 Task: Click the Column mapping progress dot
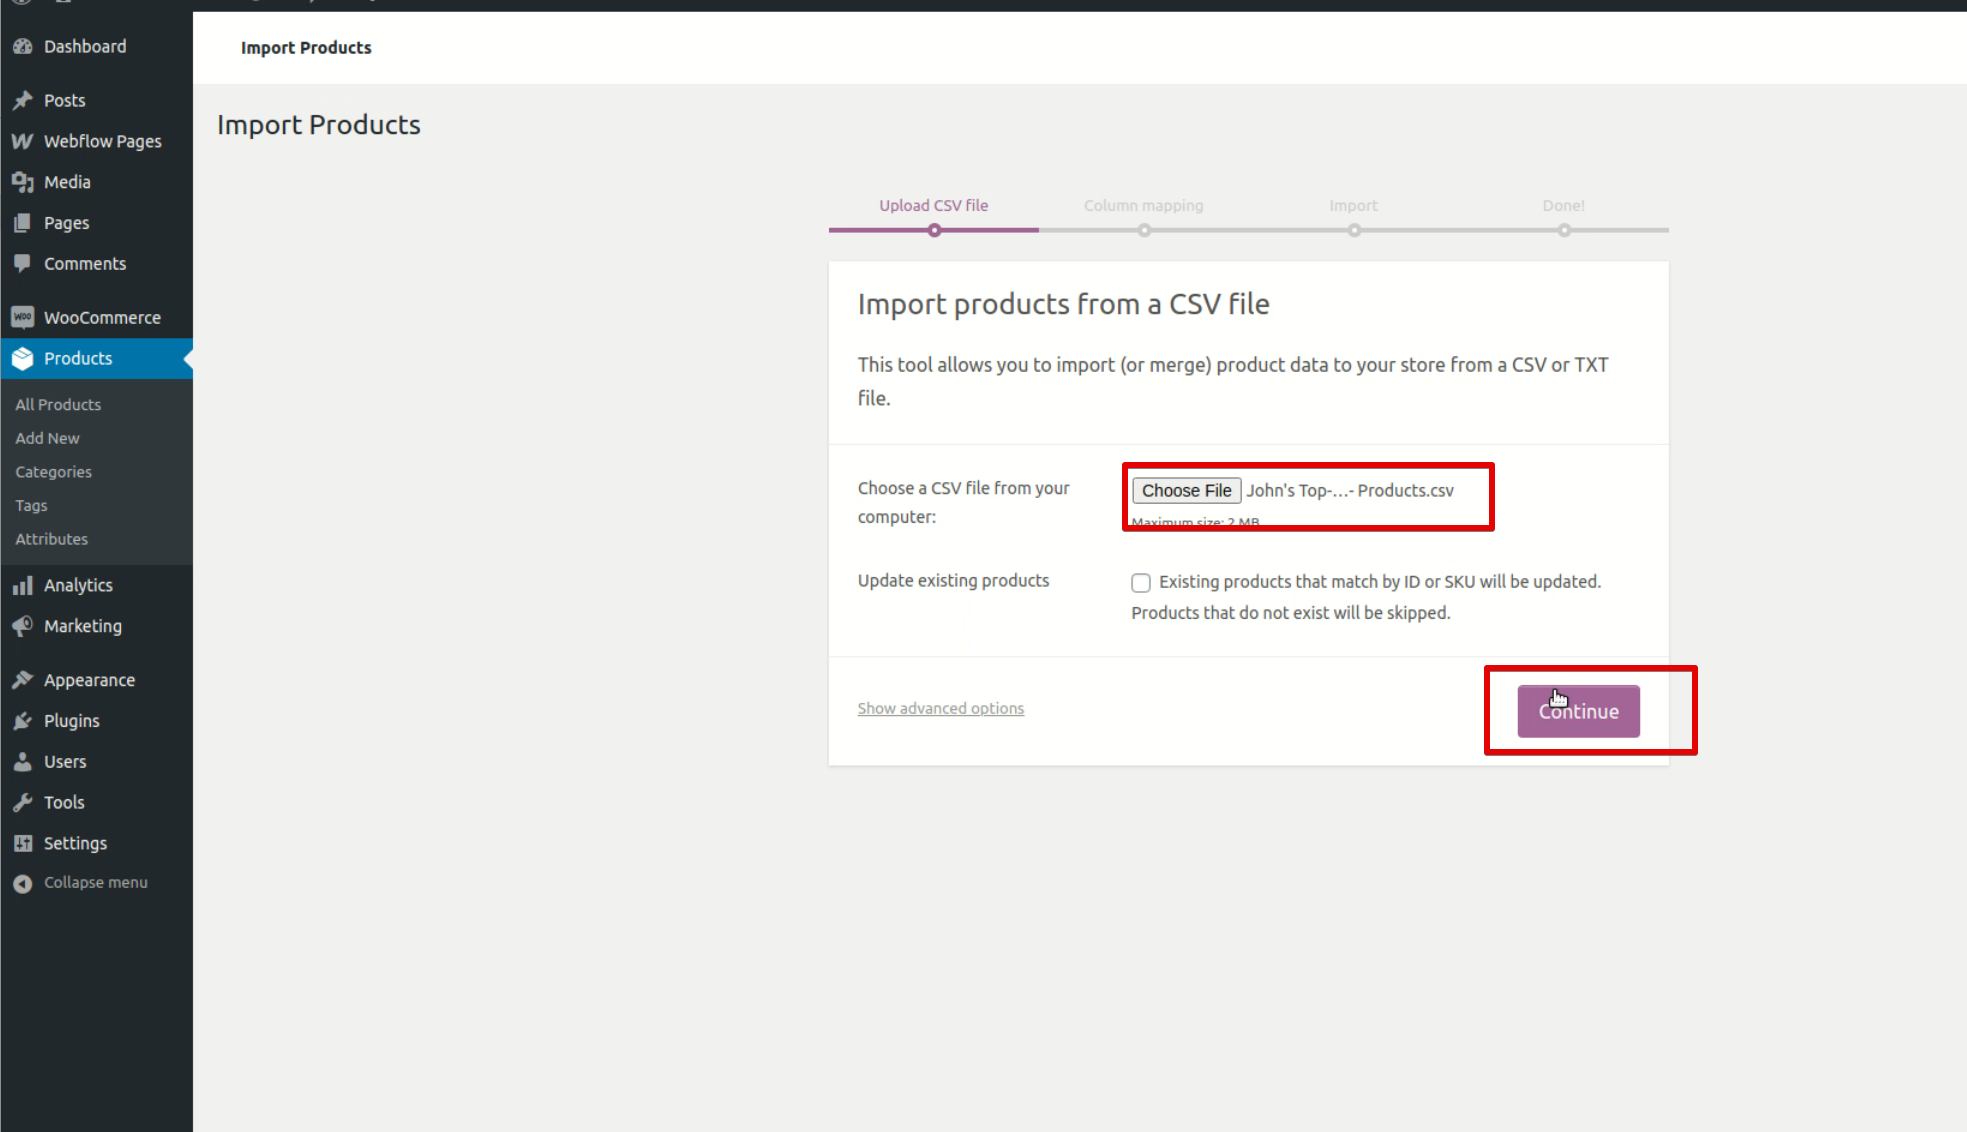(x=1144, y=230)
